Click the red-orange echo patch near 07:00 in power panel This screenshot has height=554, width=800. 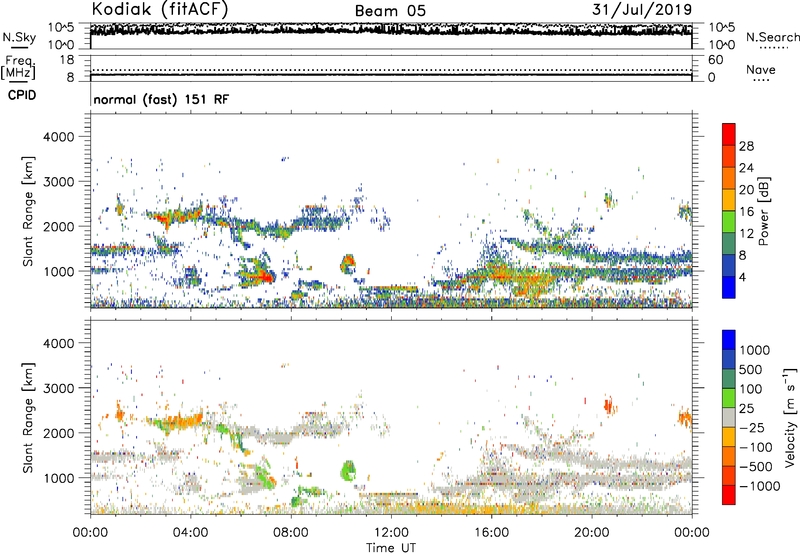pos(265,276)
